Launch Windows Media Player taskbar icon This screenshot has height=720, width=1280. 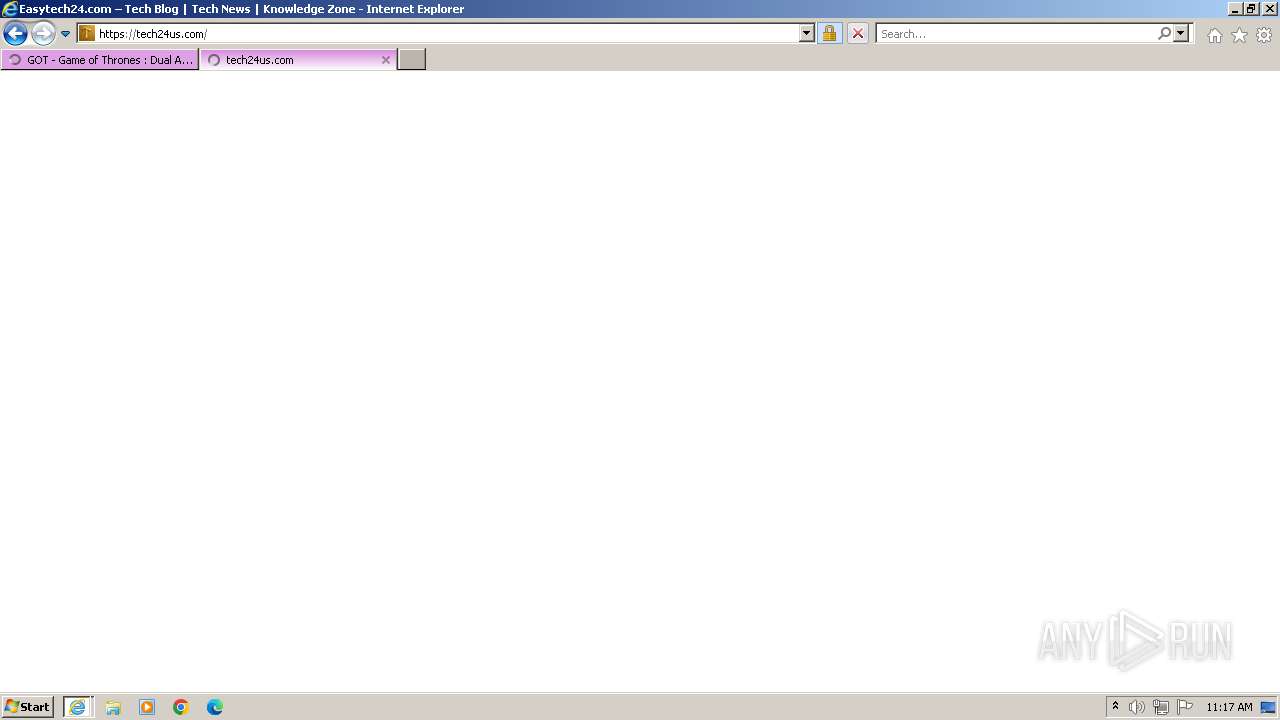click(147, 707)
